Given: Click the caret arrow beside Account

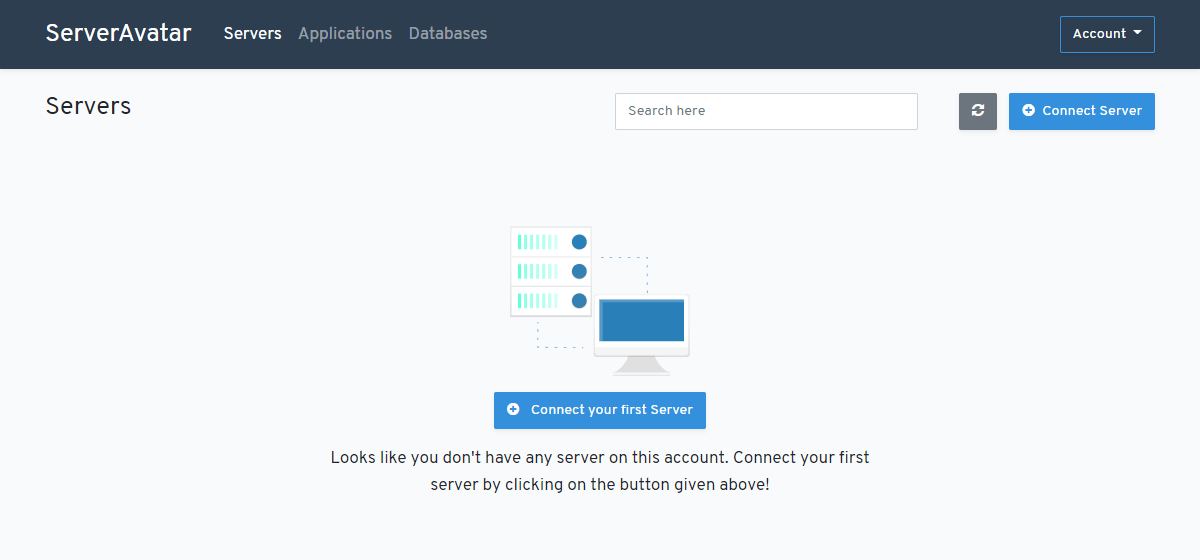Looking at the screenshot, I should [x=1137, y=34].
